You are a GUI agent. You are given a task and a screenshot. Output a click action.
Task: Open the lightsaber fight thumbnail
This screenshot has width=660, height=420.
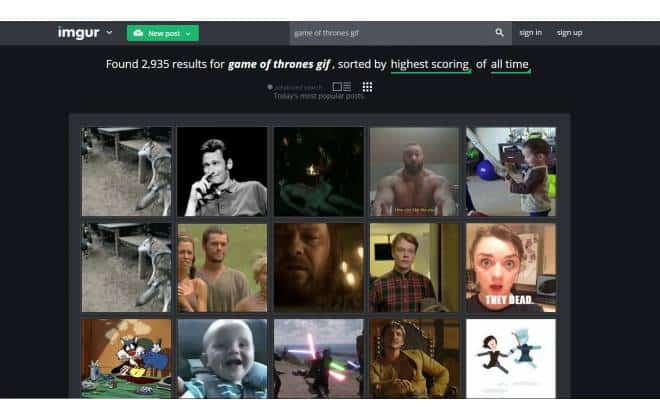click(x=319, y=359)
